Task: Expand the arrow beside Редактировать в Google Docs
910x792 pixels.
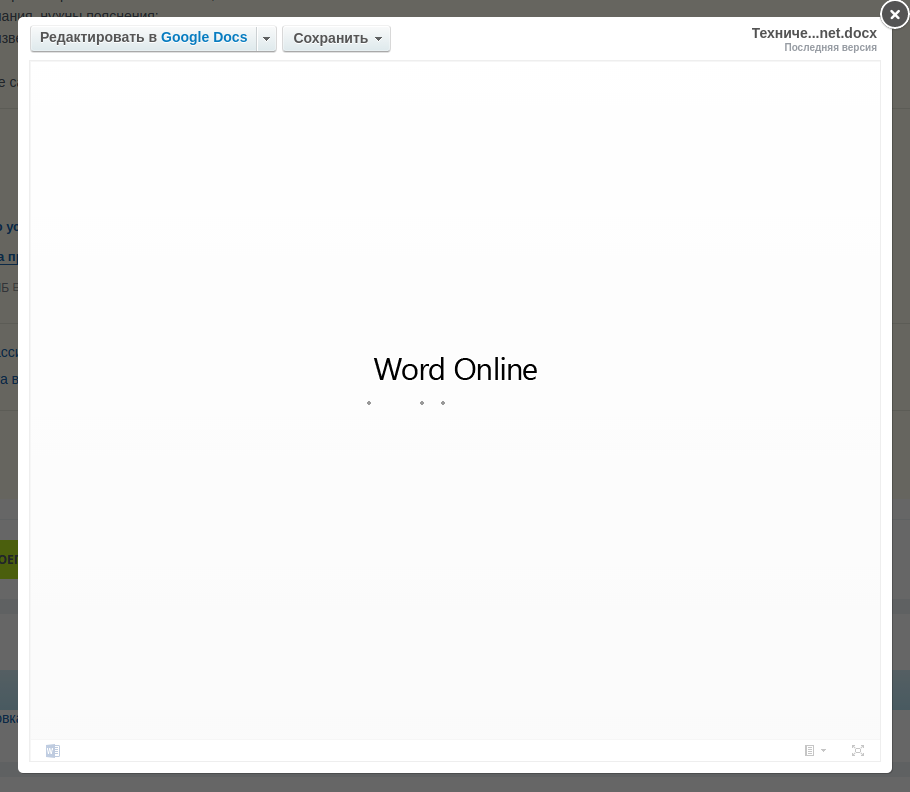Action: tap(266, 39)
